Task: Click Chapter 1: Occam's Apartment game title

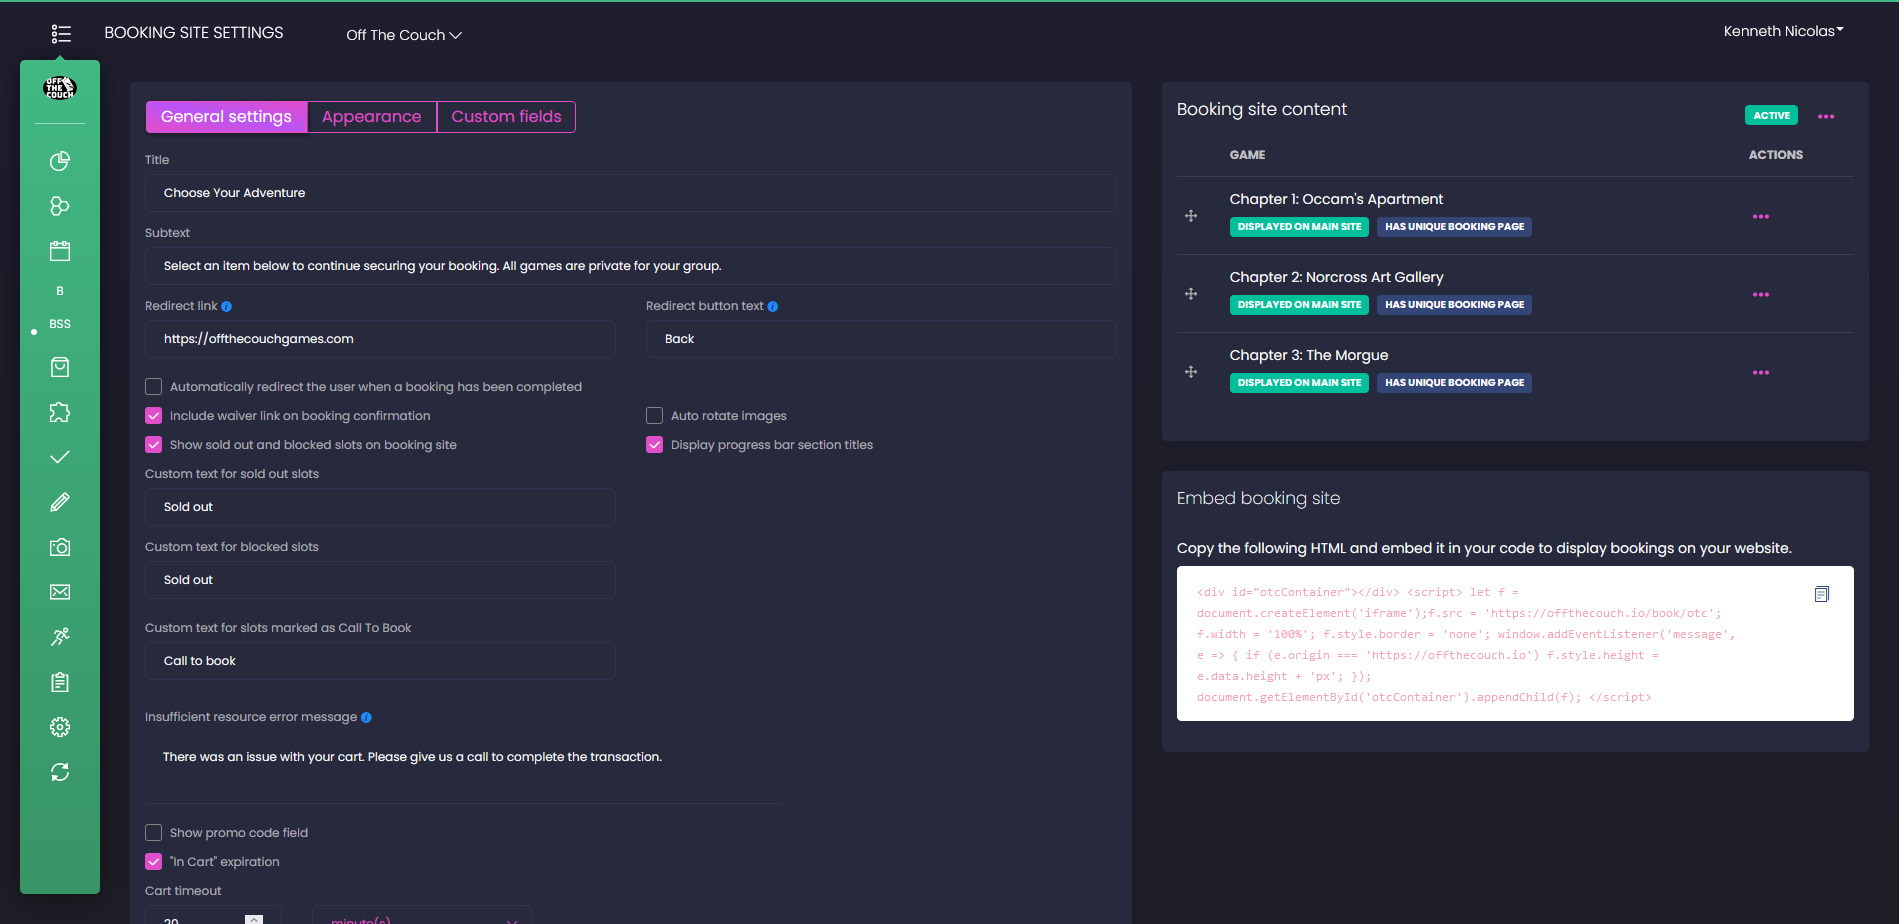Action: coord(1336,200)
